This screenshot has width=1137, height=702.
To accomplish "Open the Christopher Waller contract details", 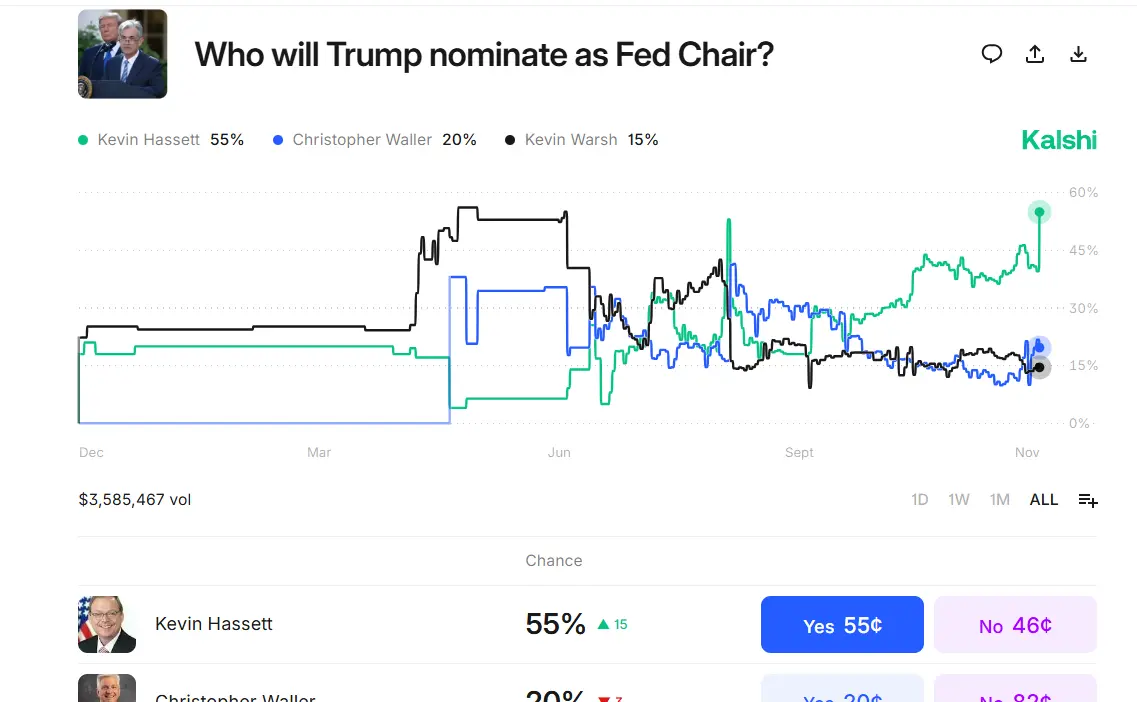I will pyautogui.click(x=235, y=695).
